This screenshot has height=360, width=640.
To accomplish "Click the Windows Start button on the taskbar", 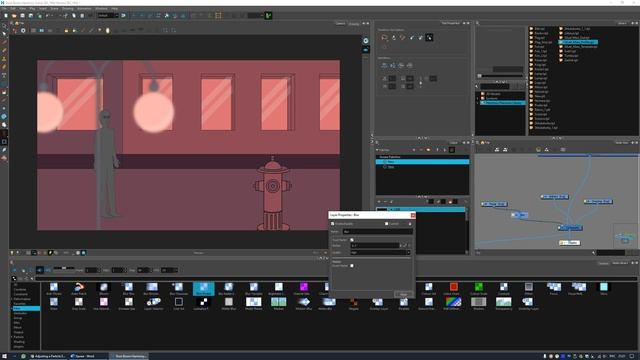I will click(4, 356).
